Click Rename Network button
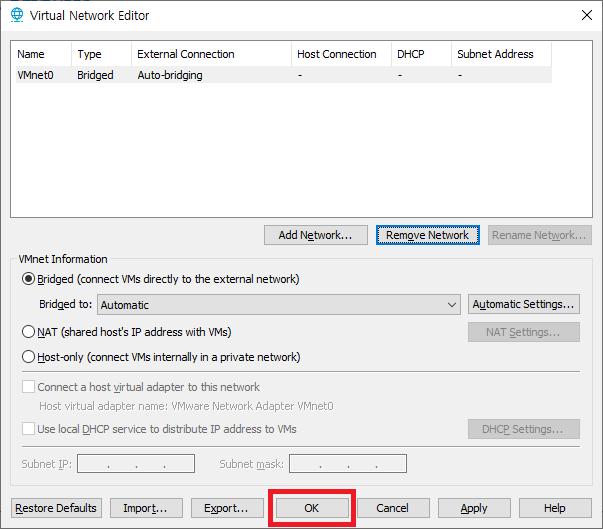603x529 pixels. click(540, 235)
